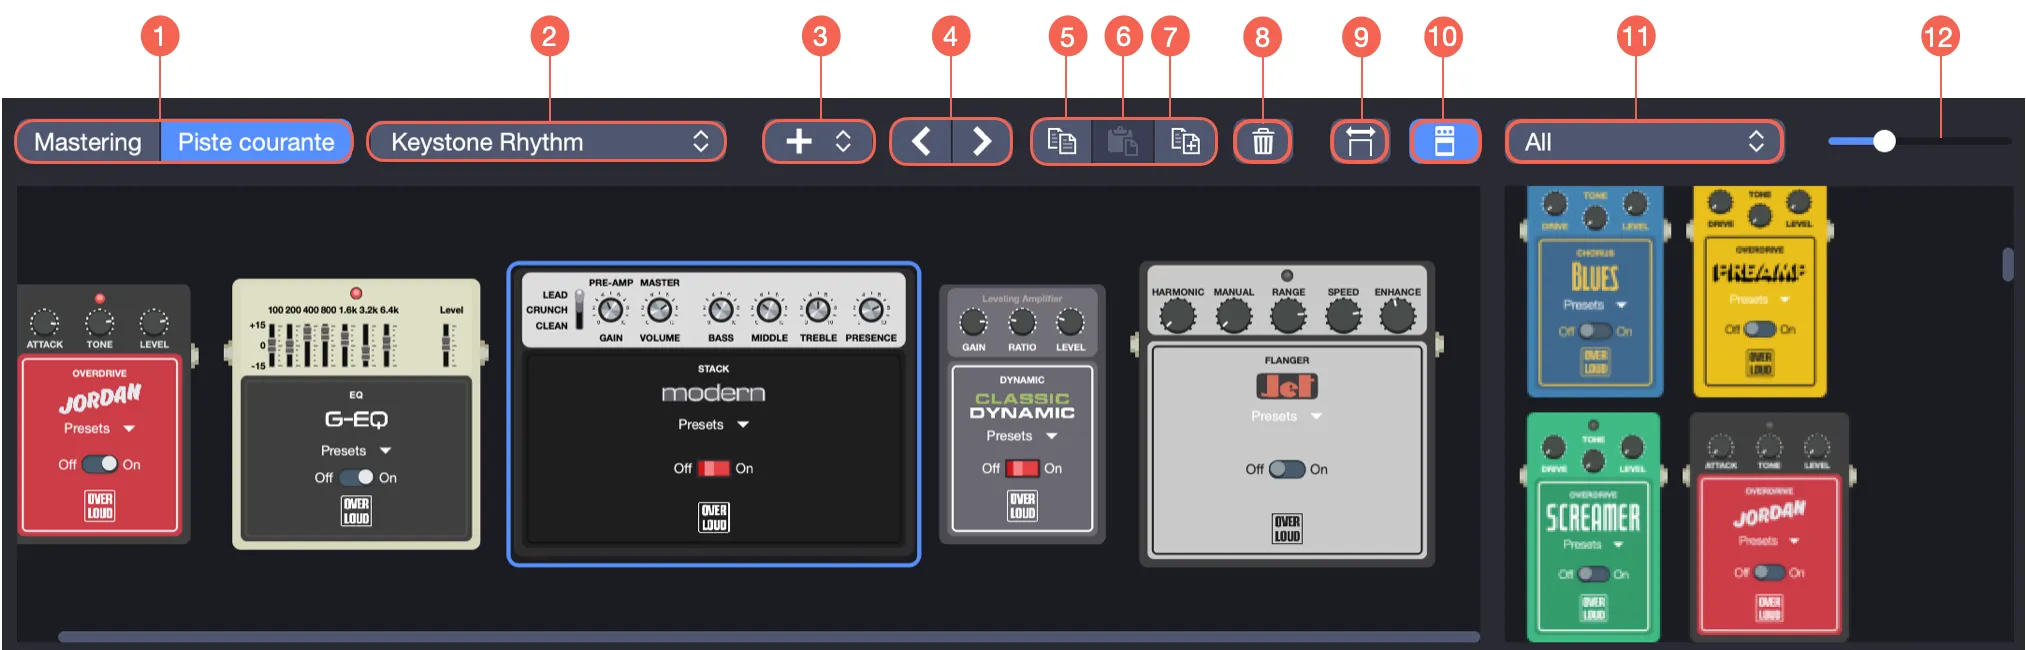Click the Overloud logo on Modern stack
Viewport: 2026px width, 650px height.
(714, 517)
